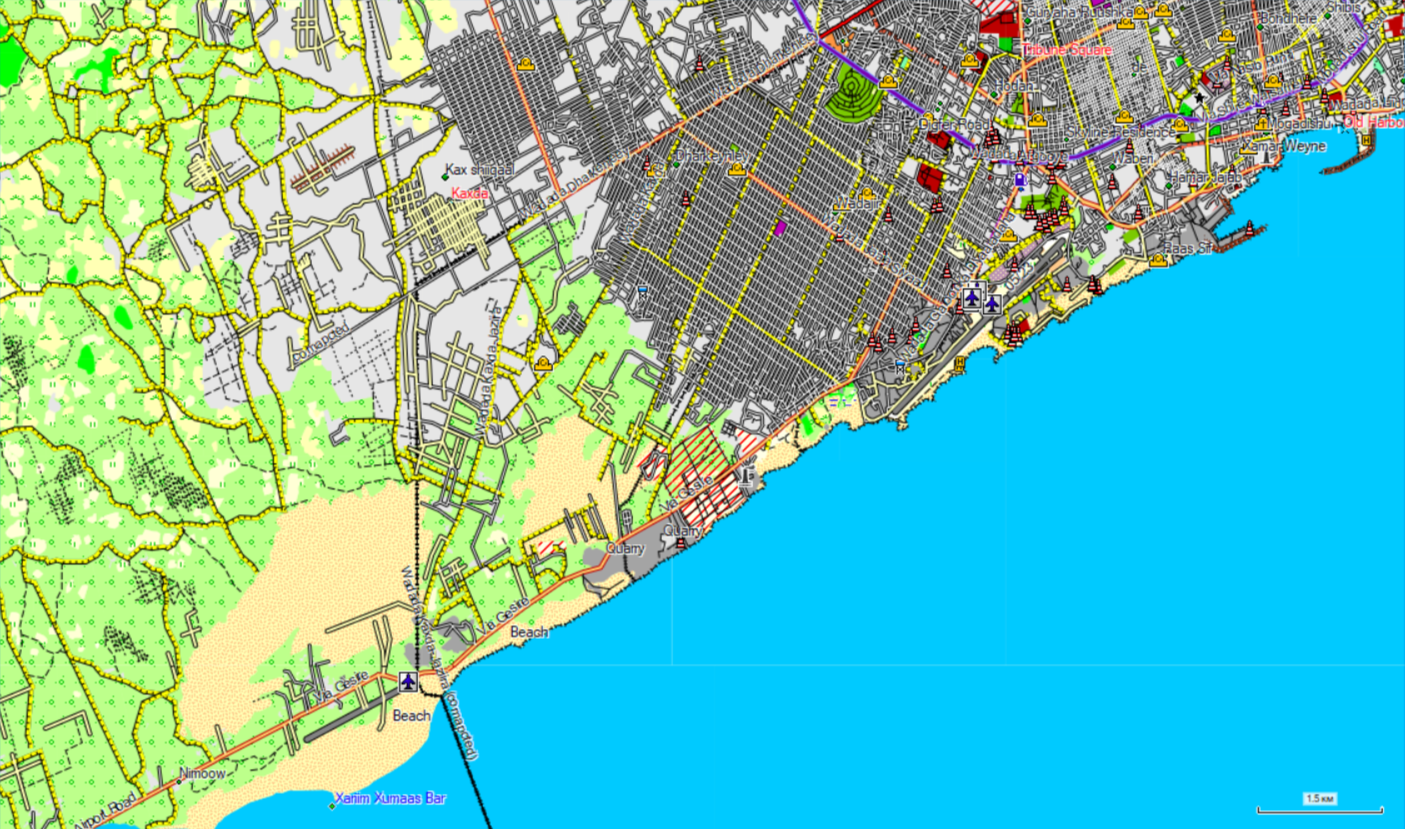Click the green dot next to Kax shiiqaal

tap(446, 177)
